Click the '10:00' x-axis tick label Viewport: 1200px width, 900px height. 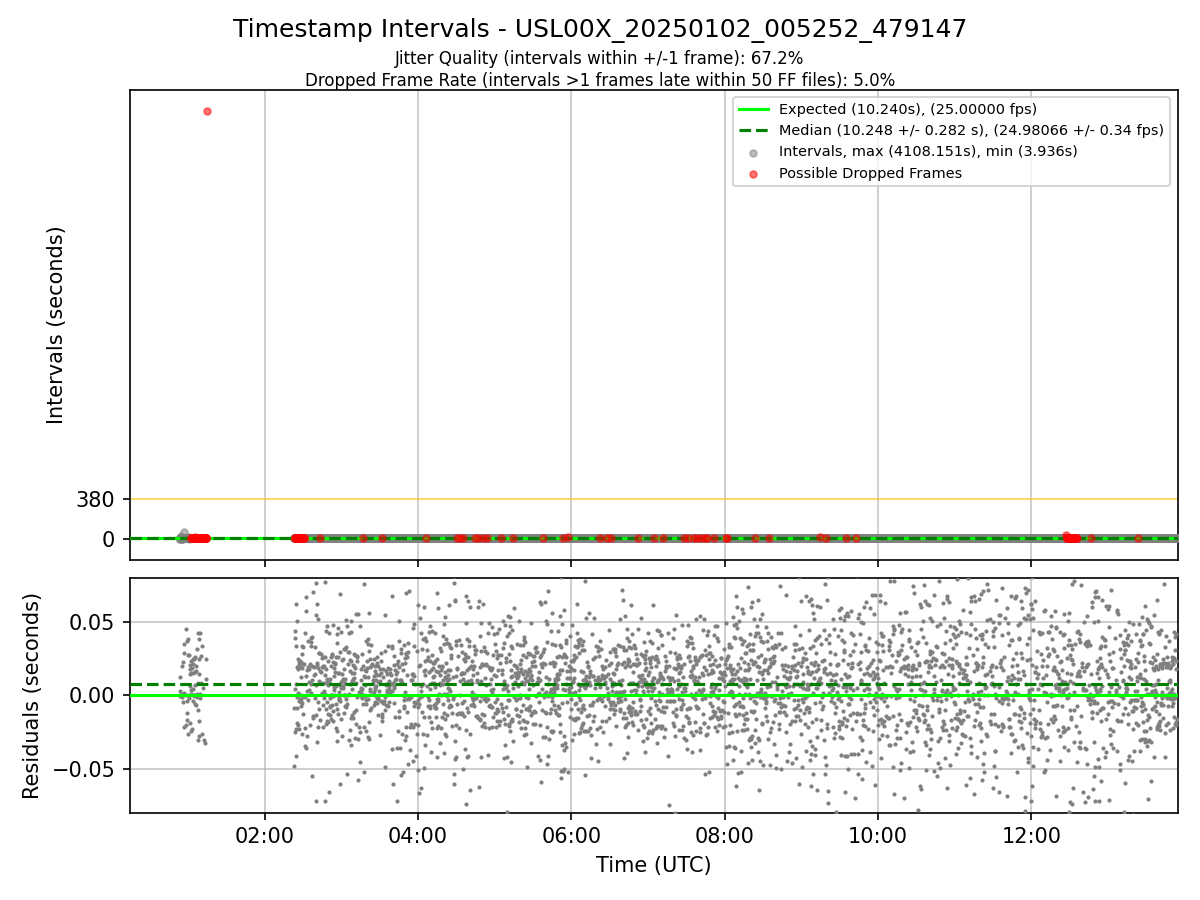[878, 836]
